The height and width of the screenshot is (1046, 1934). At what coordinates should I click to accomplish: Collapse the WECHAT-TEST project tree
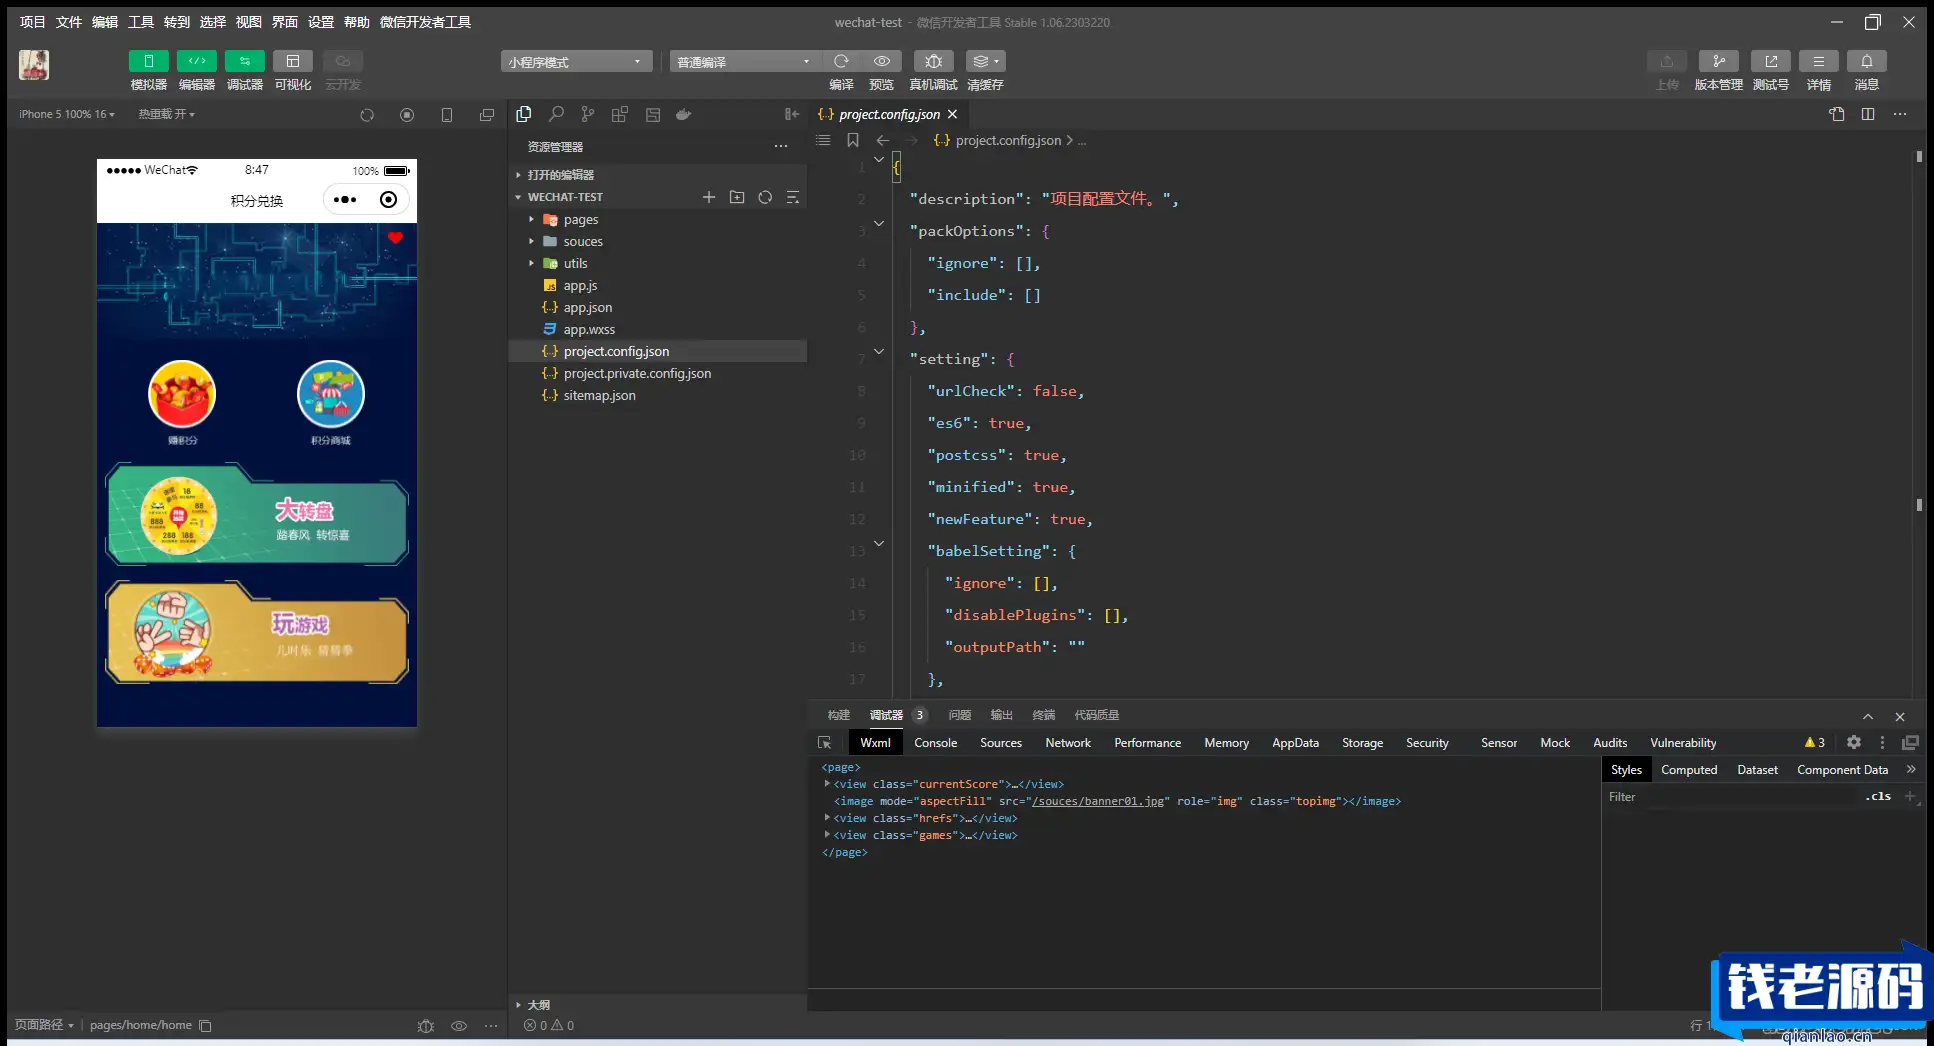pyautogui.click(x=565, y=197)
